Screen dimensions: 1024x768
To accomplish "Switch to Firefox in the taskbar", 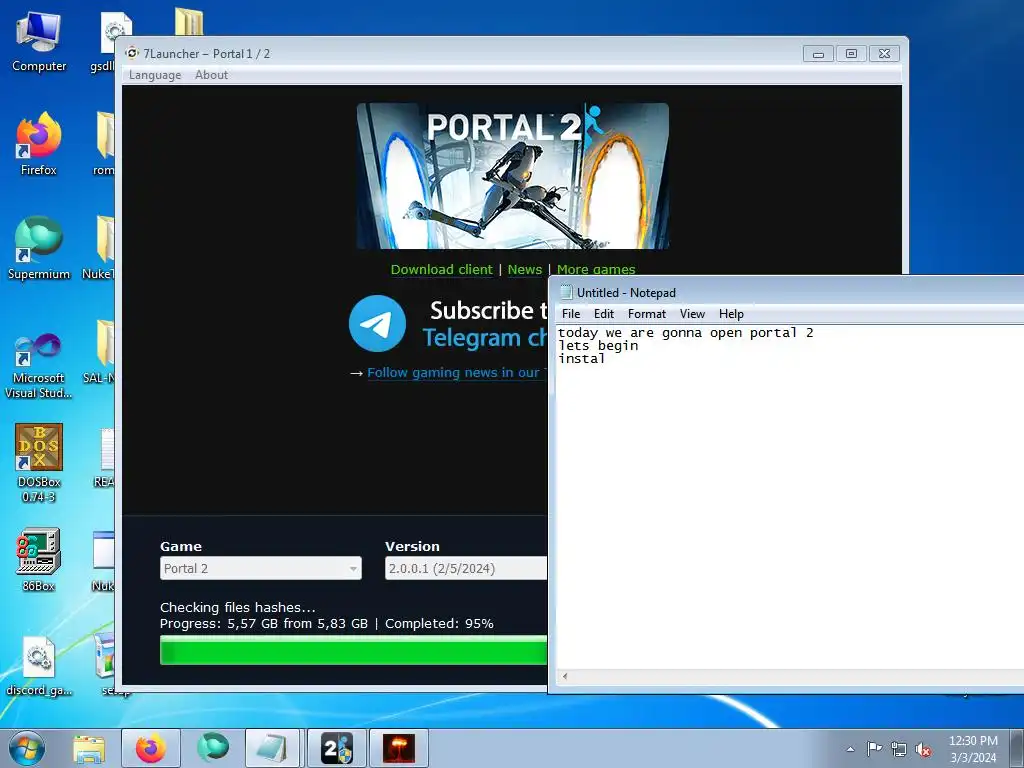I will pos(151,748).
